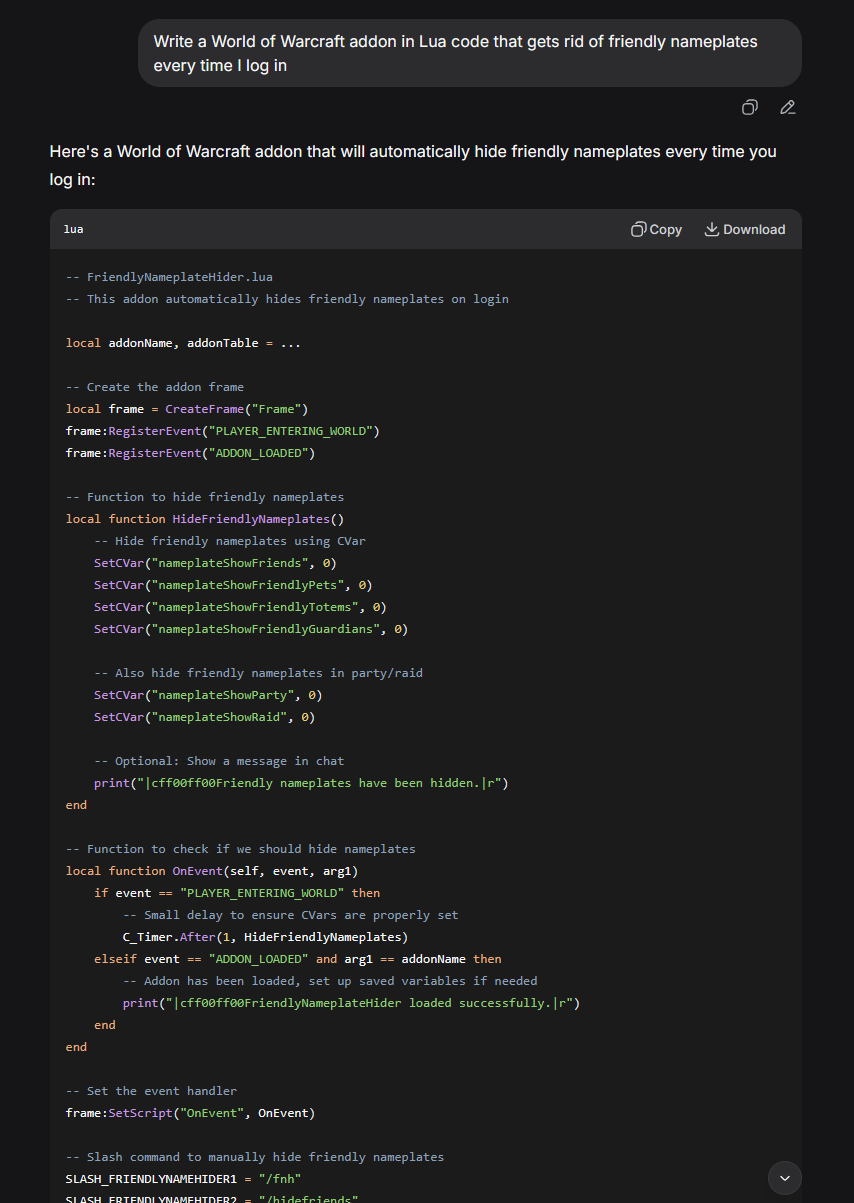Click the FriendlyNameplateHider.lua comment line
This screenshot has width=854, height=1203.
(169, 277)
